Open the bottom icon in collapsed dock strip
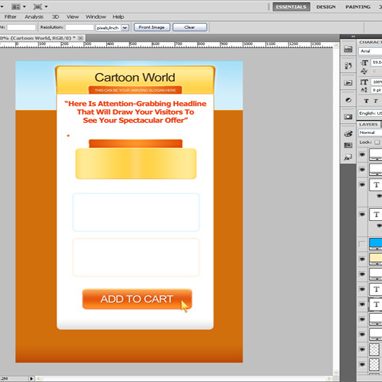 348,157
